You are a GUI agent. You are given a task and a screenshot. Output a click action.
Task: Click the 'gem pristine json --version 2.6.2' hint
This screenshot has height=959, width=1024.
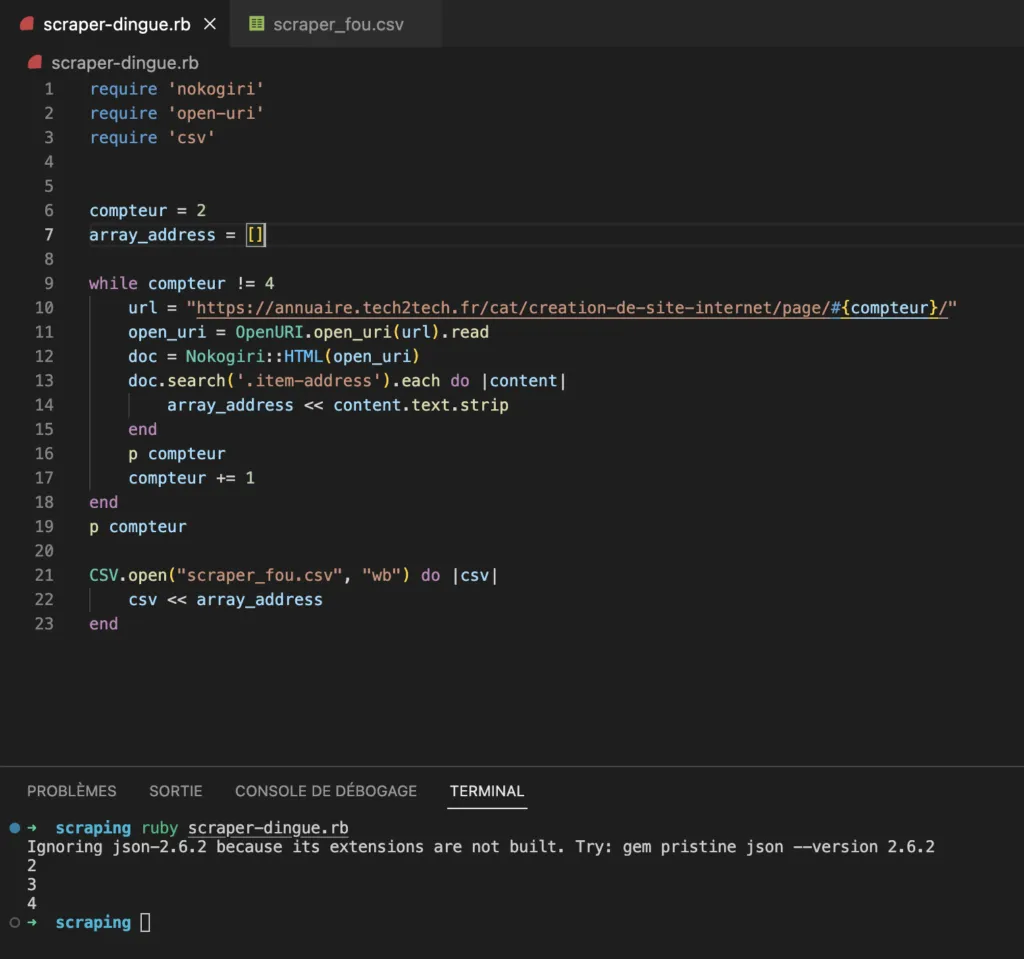pyautogui.click(x=778, y=847)
